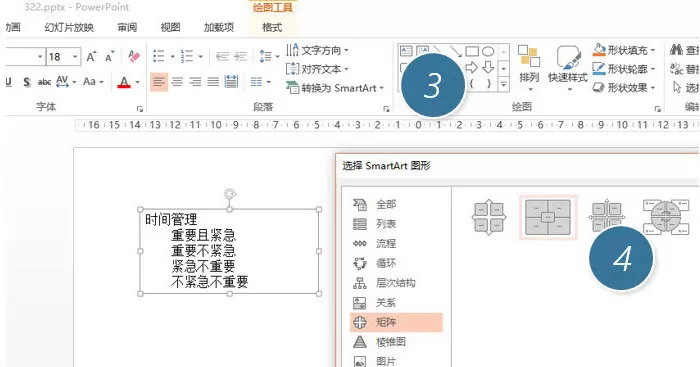700x367 pixels.
Task: Choose the cycle matrix layout thumbnail
Action: pyautogui.click(x=666, y=217)
